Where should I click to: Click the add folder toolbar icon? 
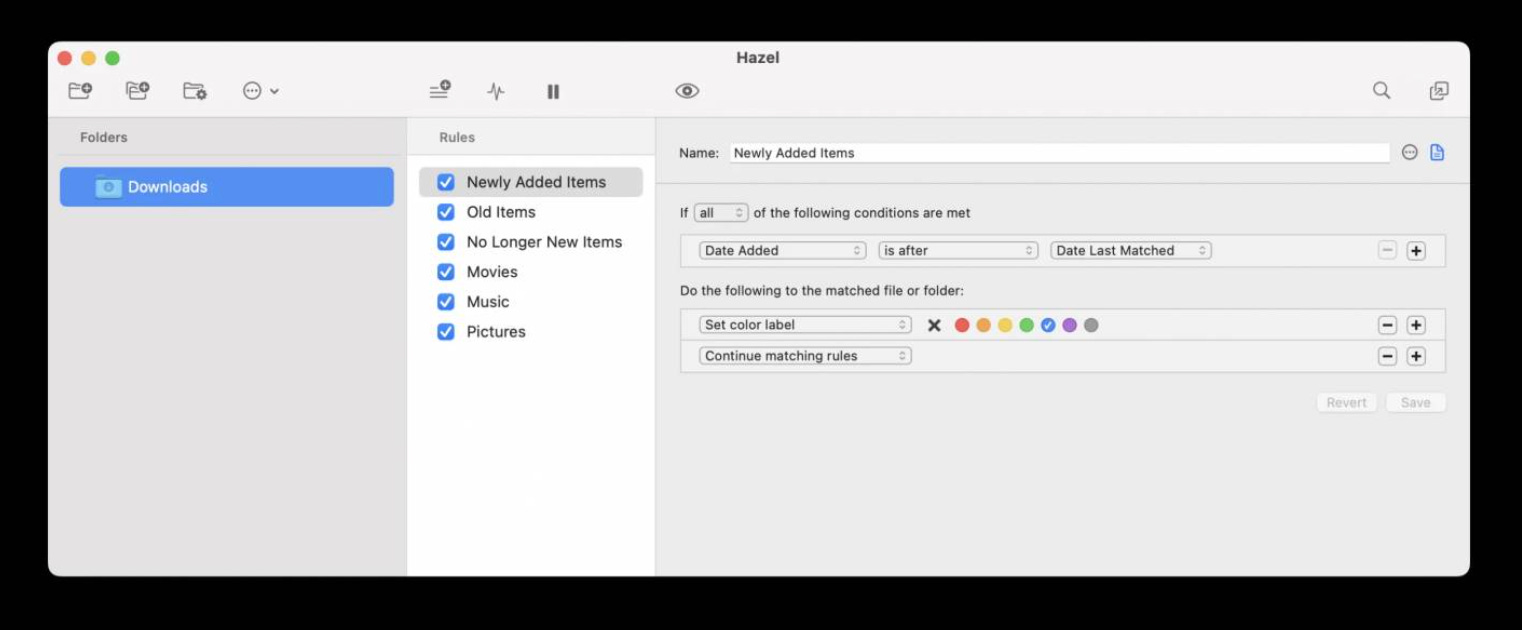80,91
